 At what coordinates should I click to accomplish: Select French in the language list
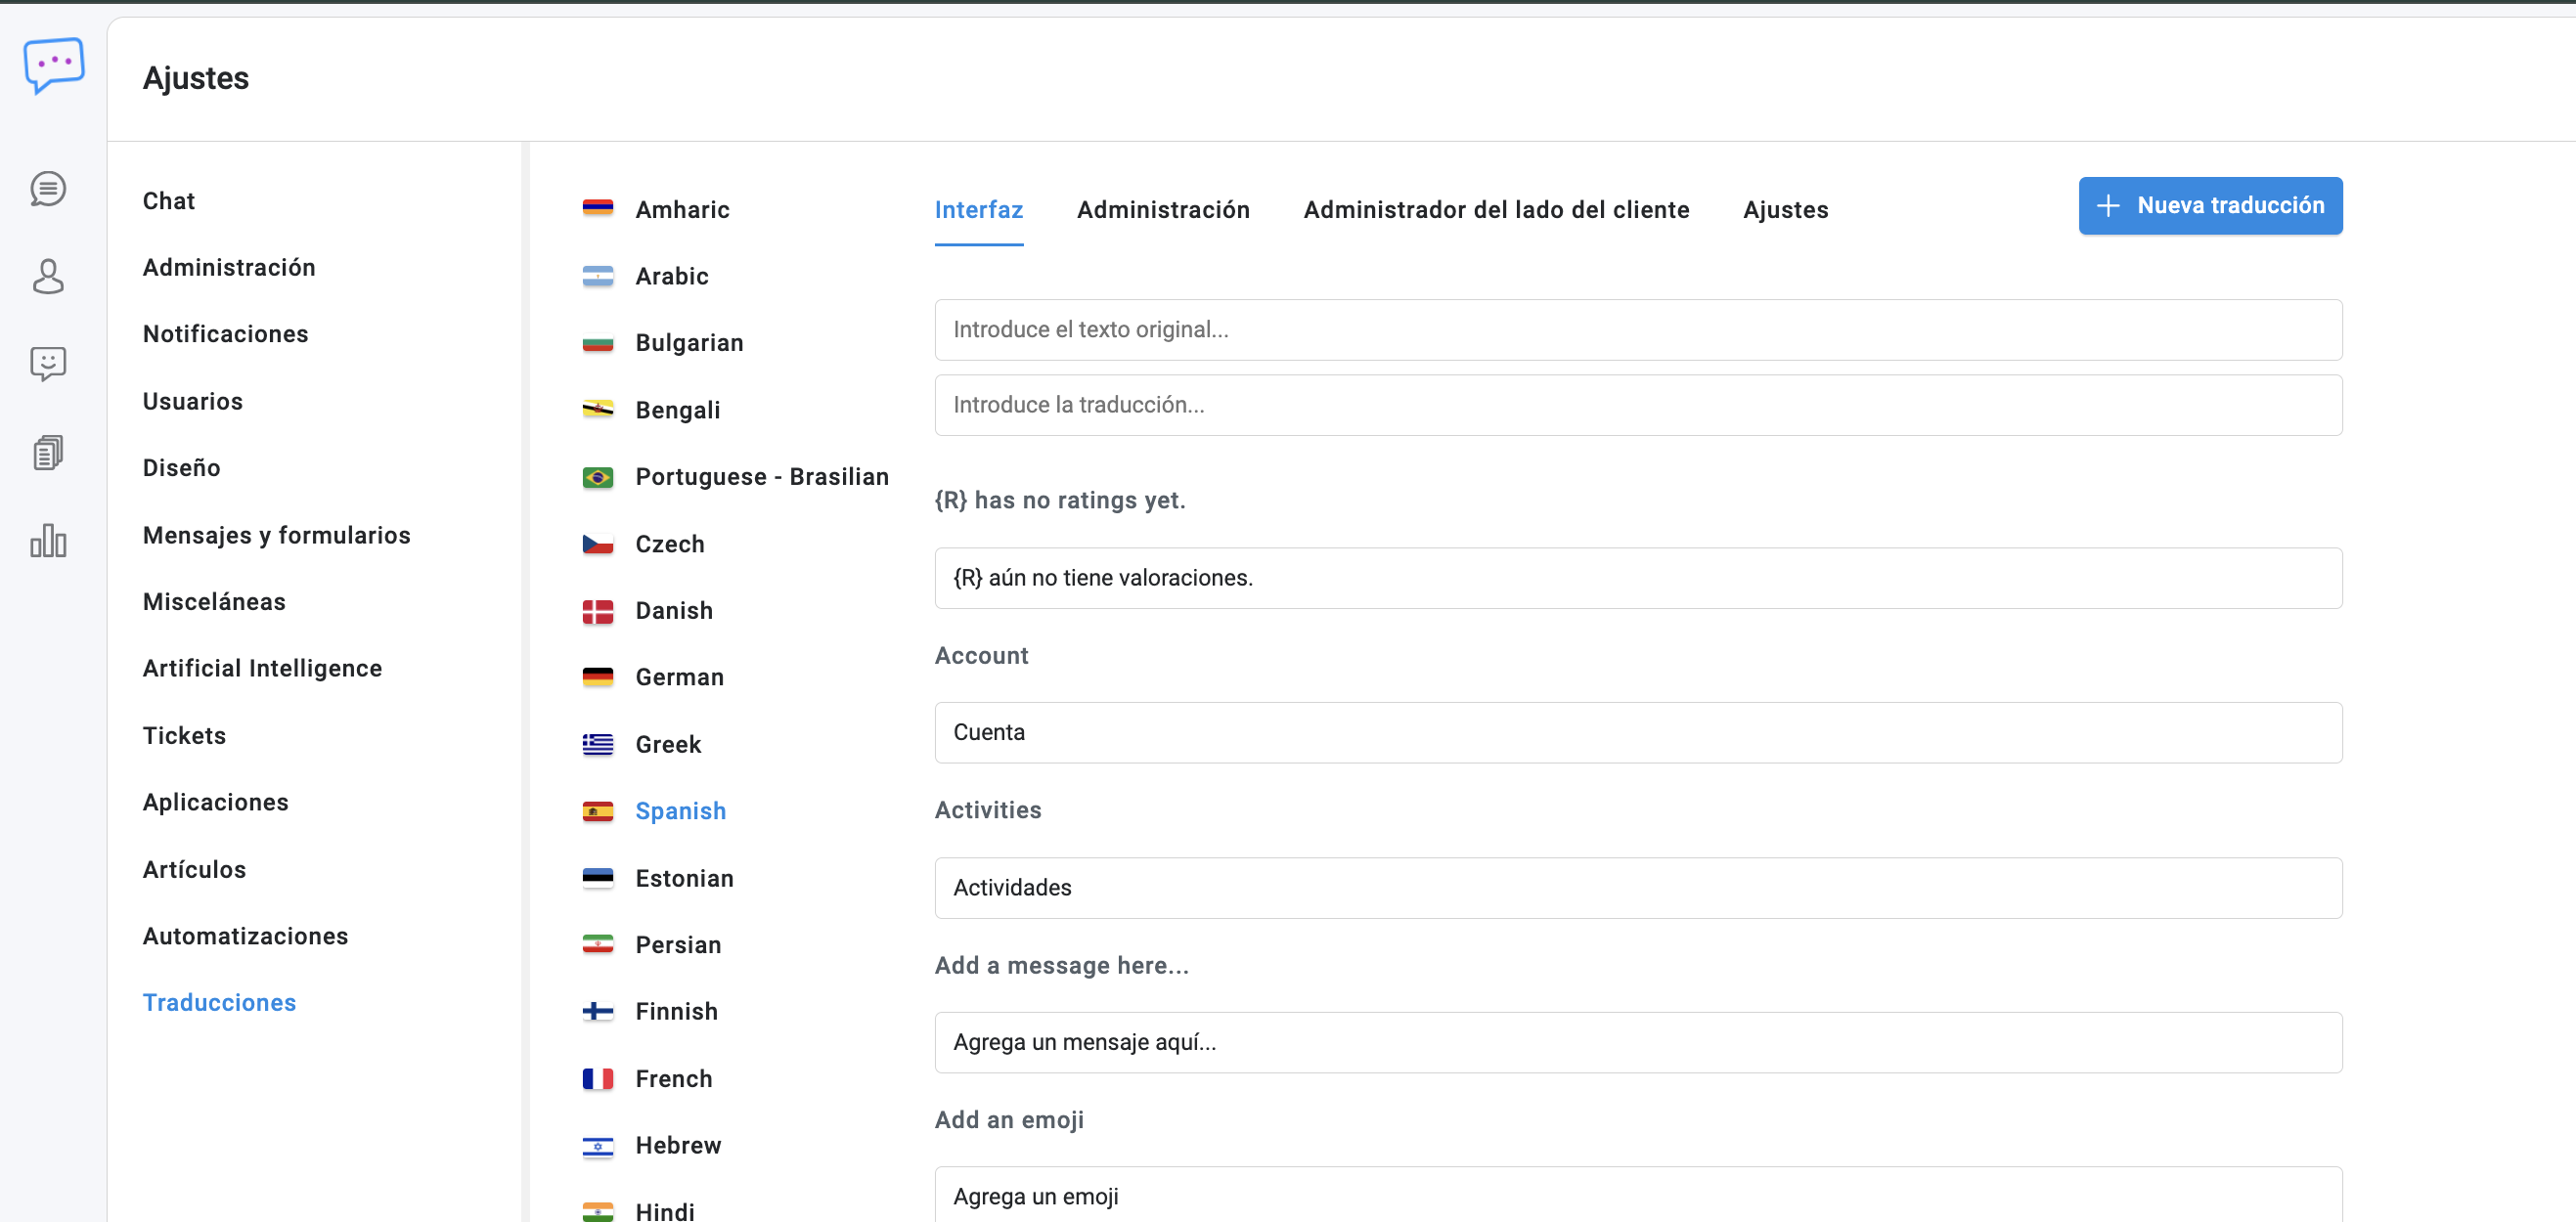coord(673,1078)
